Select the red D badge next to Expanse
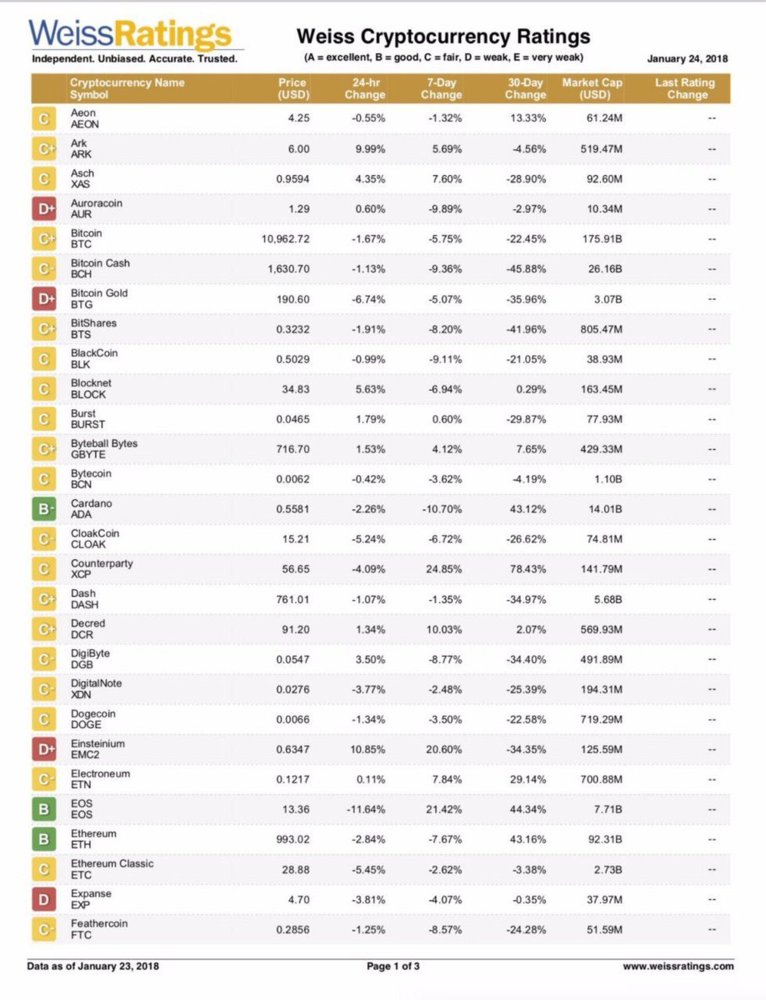Screen dimensions: 766x1000 (45, 900)
